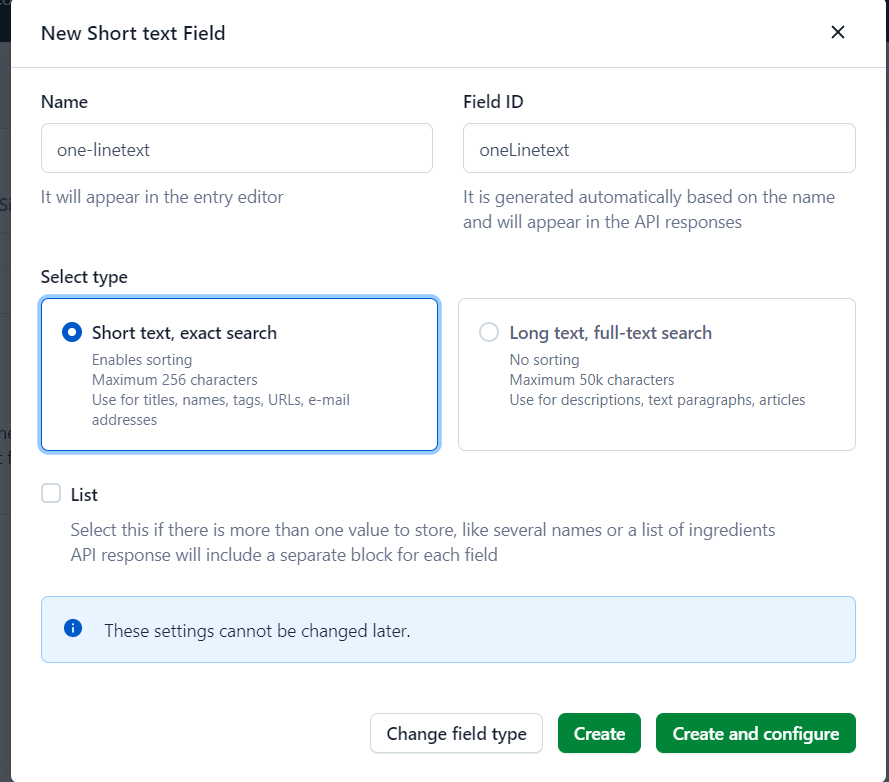Click the Field ID input with oneLinetext
Screen dimensions: 889x782
(x=658, y=149)
